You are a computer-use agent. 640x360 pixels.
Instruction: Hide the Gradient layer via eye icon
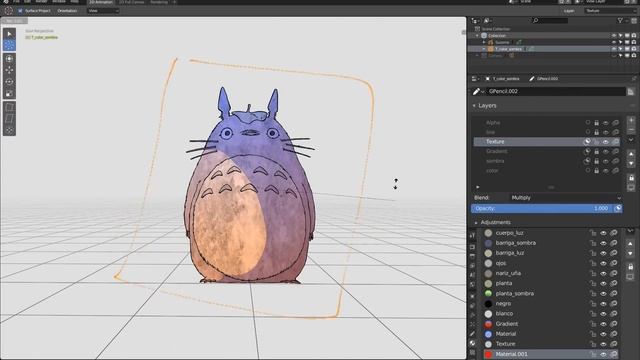[x=606, y=151]
